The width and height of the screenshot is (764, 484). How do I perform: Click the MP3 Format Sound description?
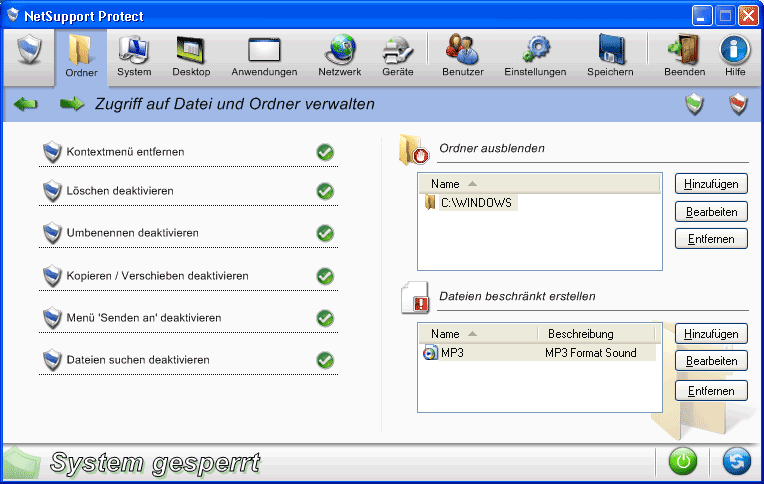(591, 353)
